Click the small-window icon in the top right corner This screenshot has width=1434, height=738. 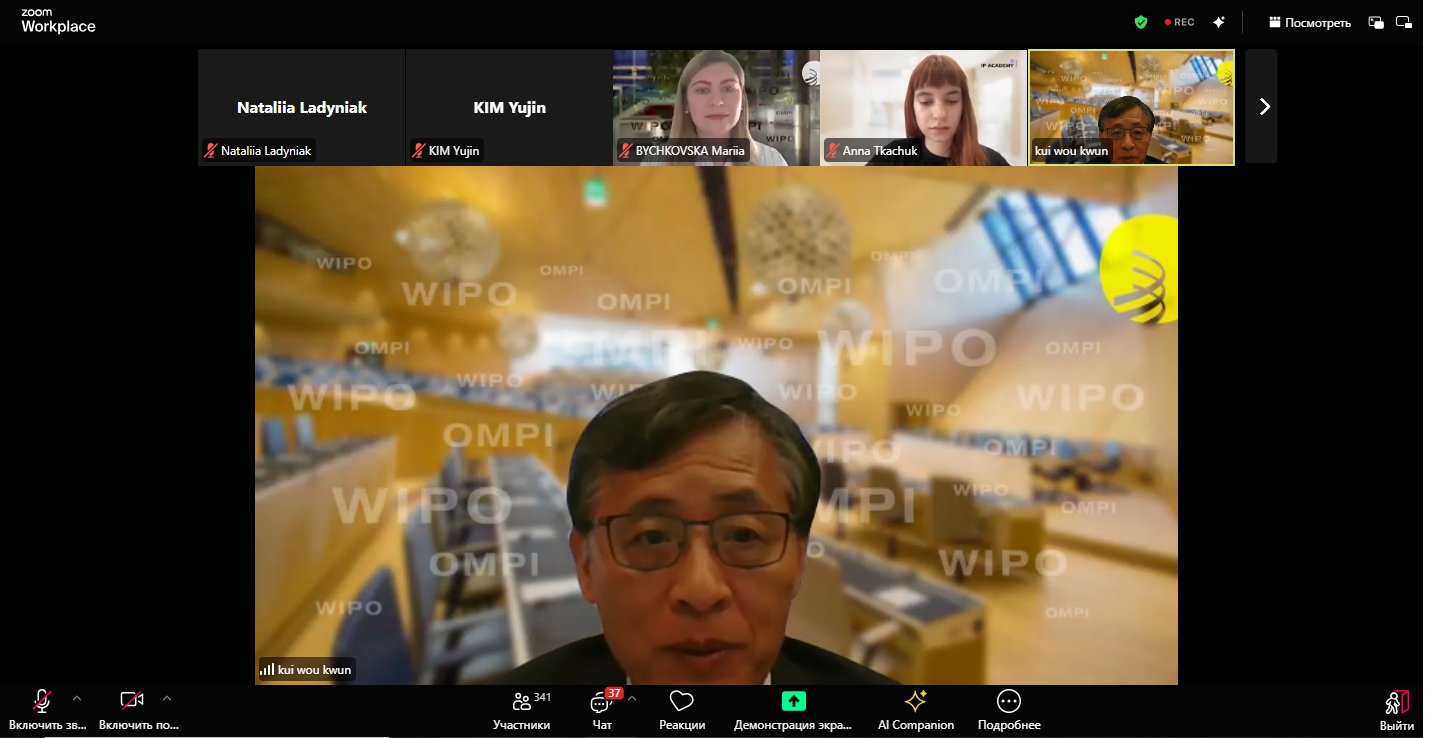(1404, 22)
